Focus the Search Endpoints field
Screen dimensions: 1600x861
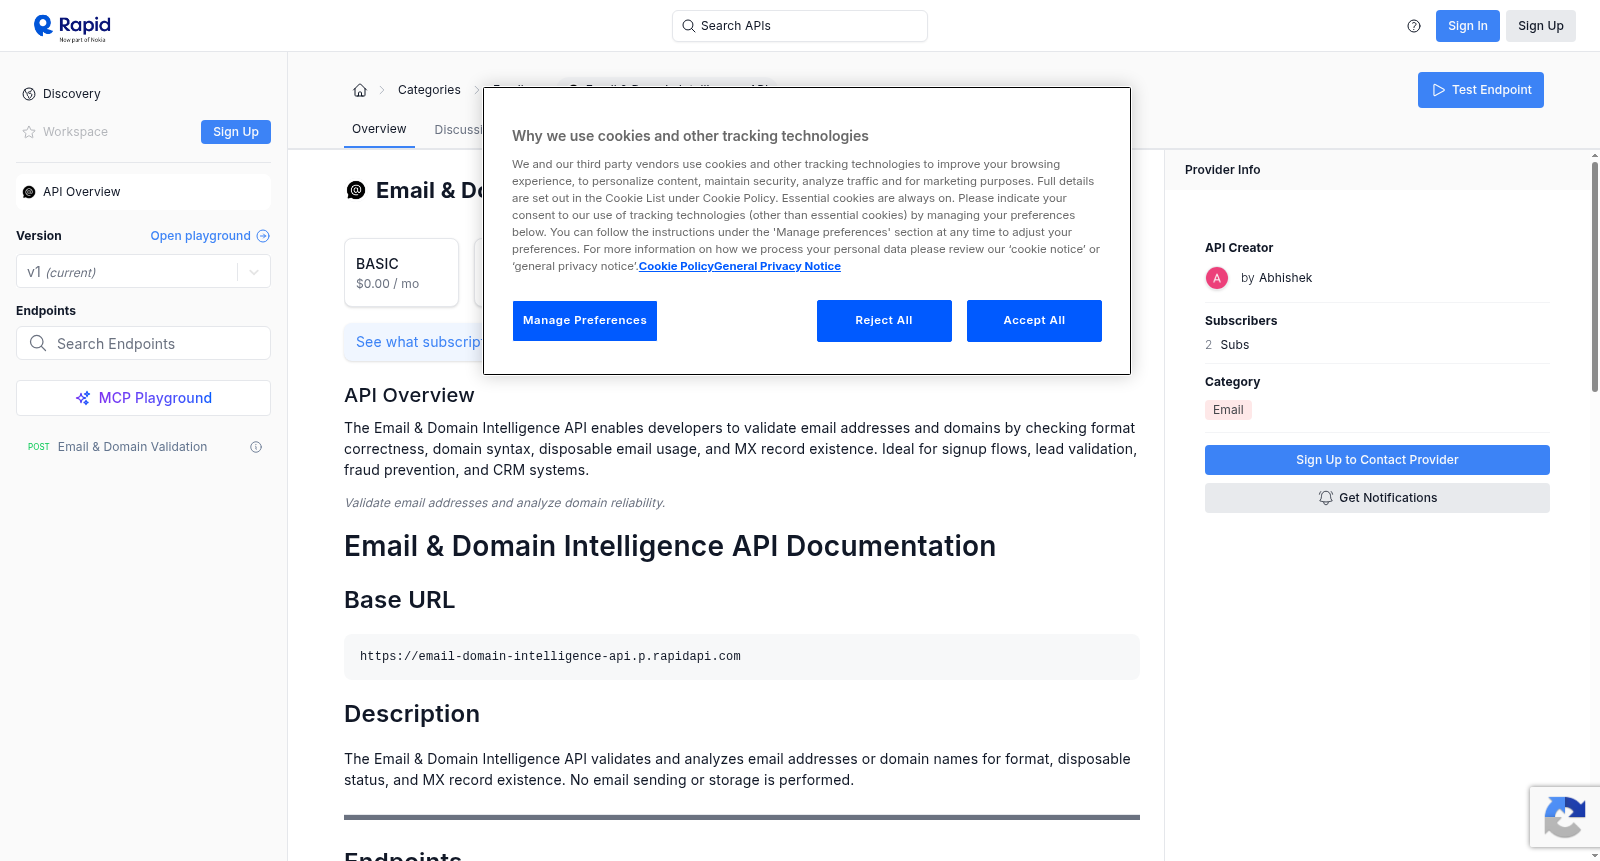[143, 343]
